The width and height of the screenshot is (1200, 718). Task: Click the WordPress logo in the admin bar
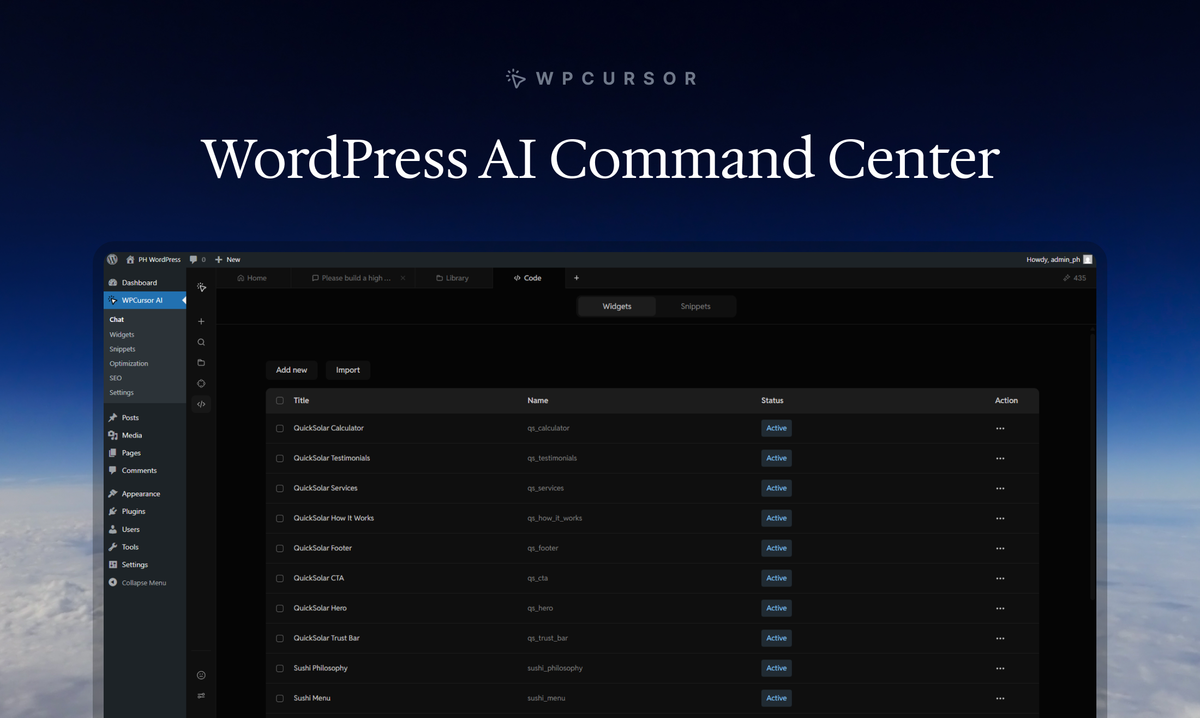pos(112,259)
